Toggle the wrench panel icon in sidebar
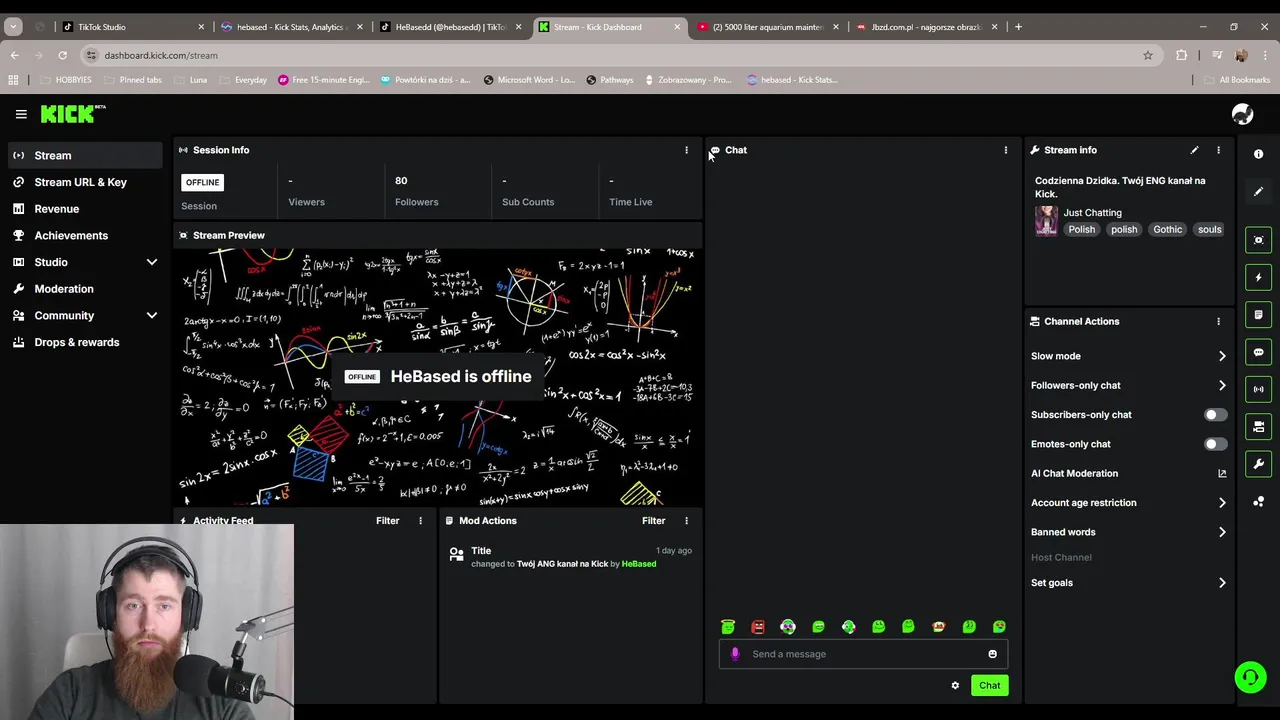 click(1258, 464)
